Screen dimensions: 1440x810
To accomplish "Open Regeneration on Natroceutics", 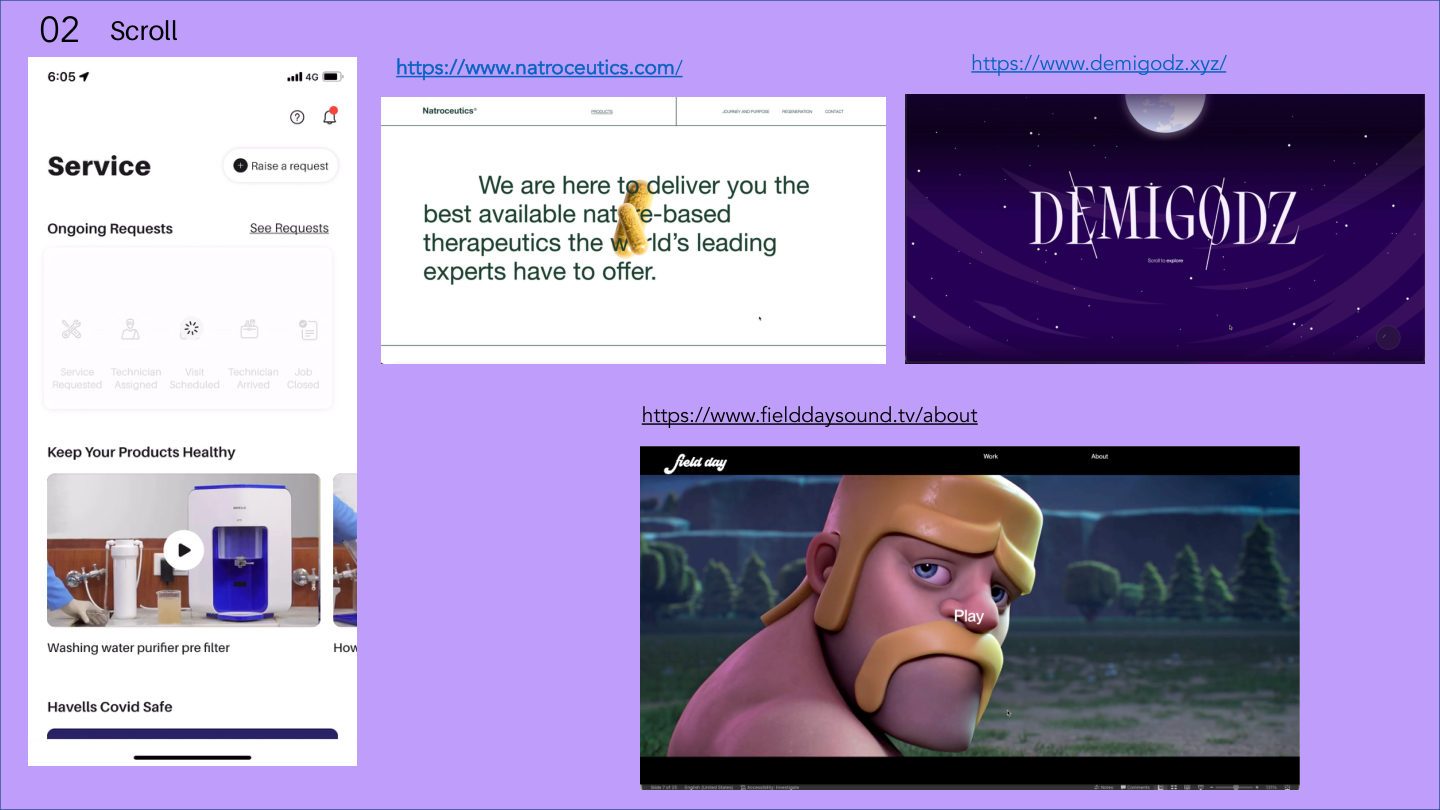I will pos(797,112).
